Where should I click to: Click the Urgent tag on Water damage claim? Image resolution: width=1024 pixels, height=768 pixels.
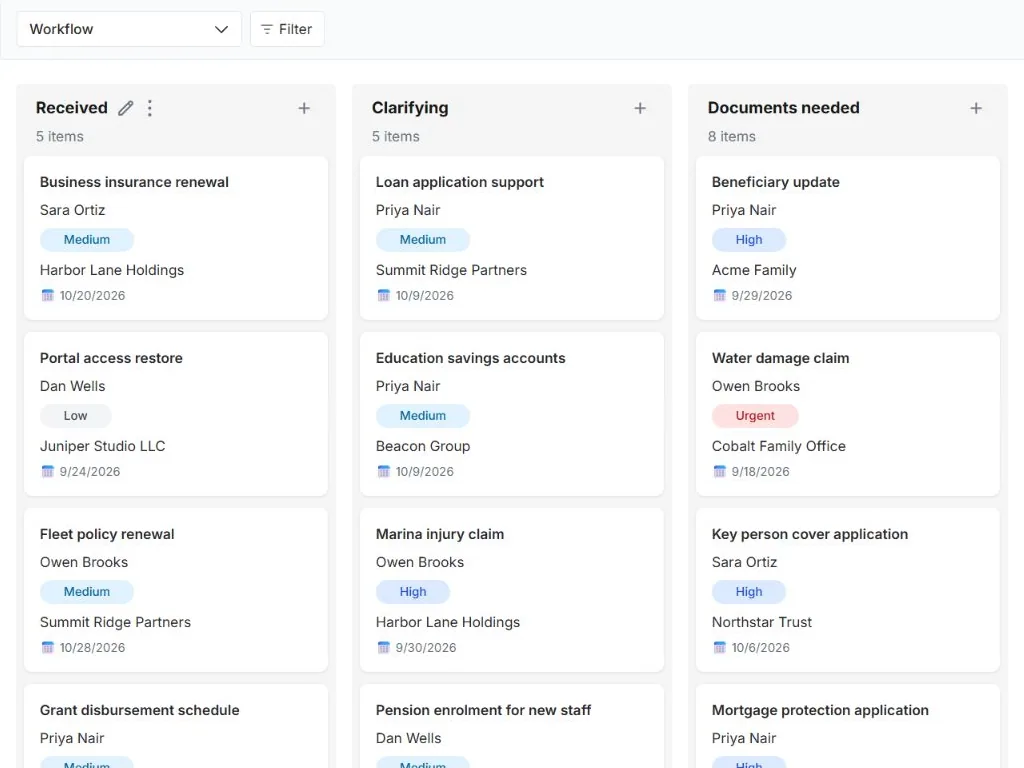tap(755, 415)
